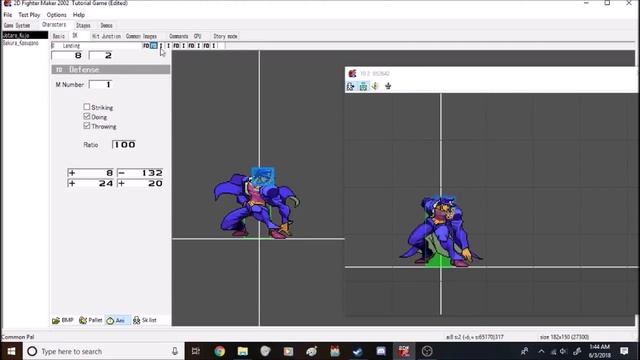Click the volume icon in system tray
The height and width of the screenshot is (360, 640).
(x=564, y=351)
